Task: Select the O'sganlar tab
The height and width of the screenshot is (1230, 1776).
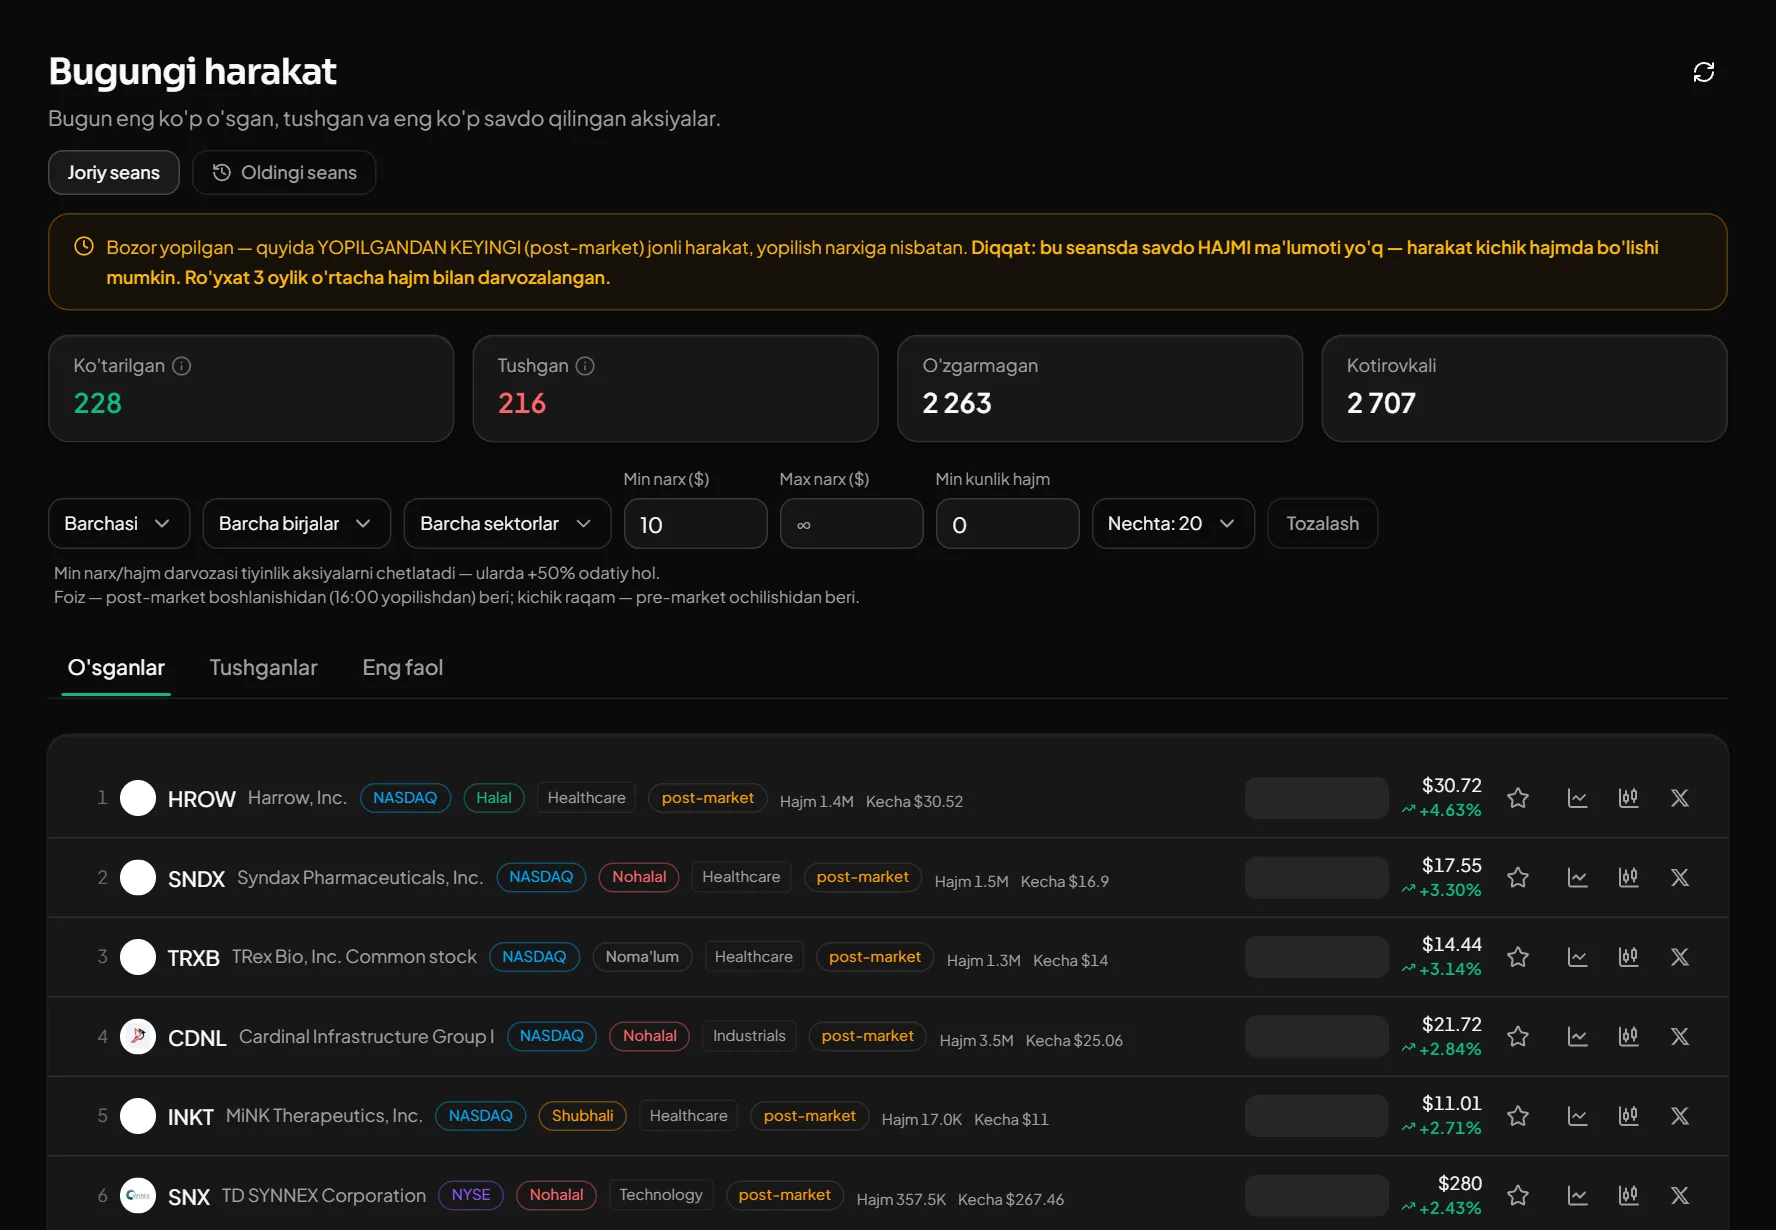Action: [116, 667]
